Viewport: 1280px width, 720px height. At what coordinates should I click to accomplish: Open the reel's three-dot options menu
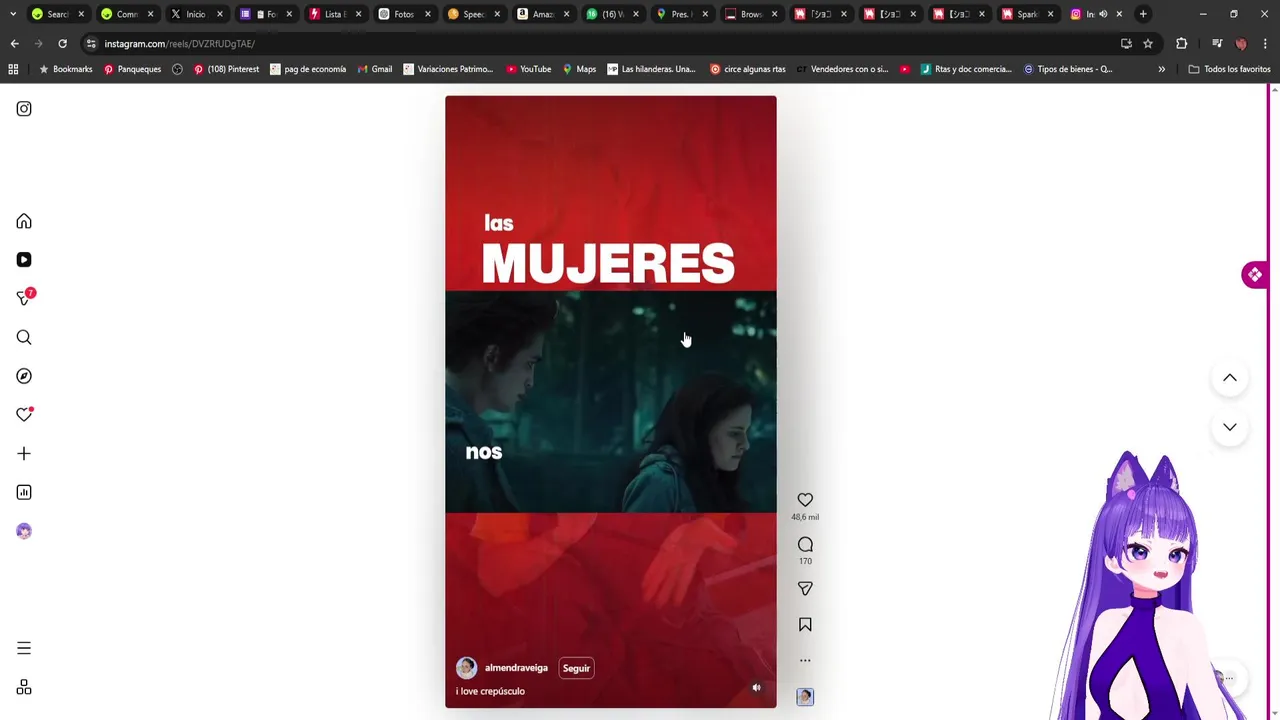(x=805, y=660)
